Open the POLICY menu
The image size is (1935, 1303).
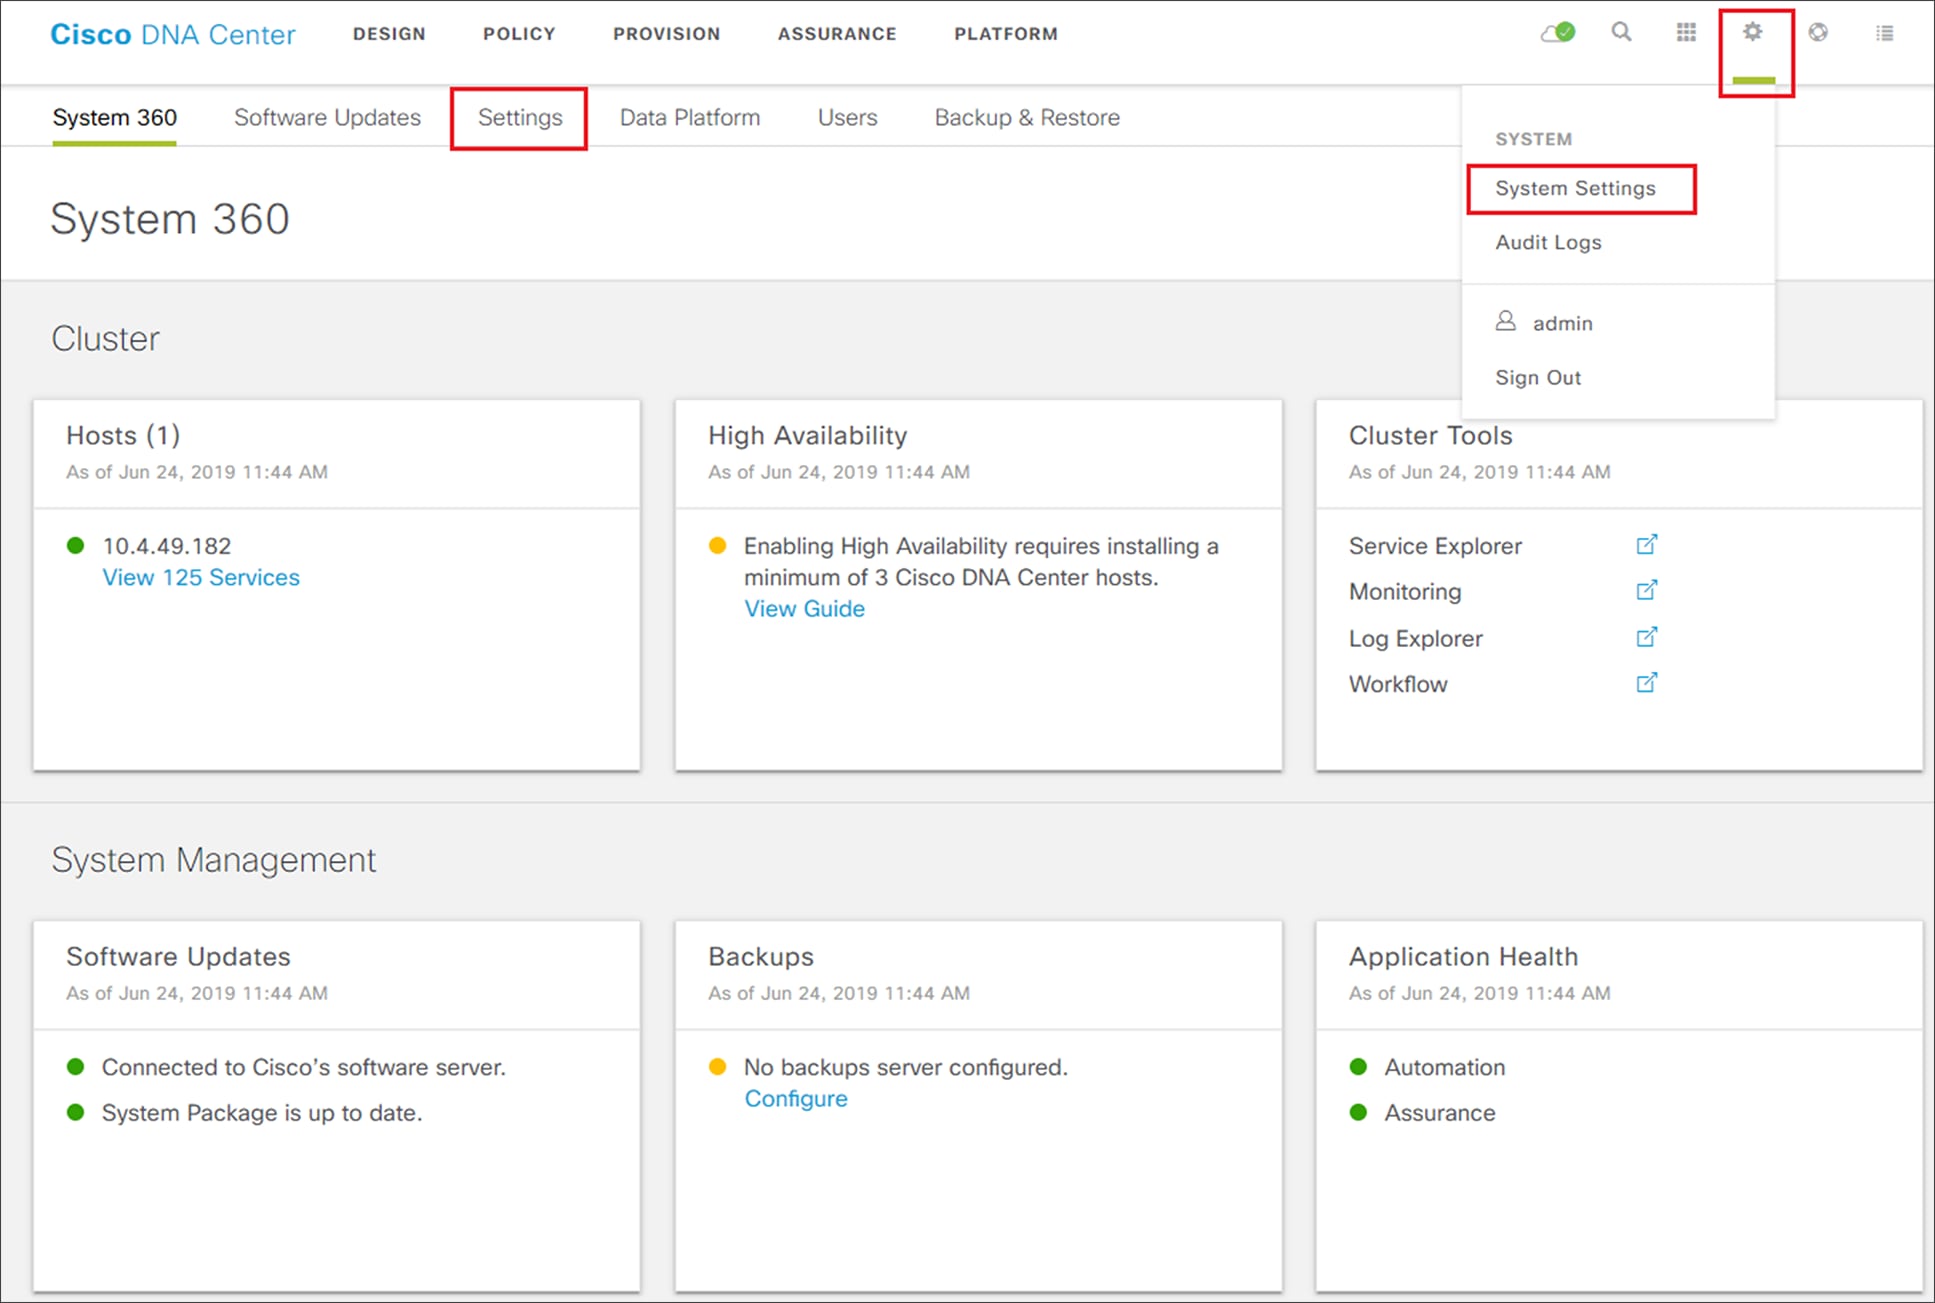click(519, 34)
